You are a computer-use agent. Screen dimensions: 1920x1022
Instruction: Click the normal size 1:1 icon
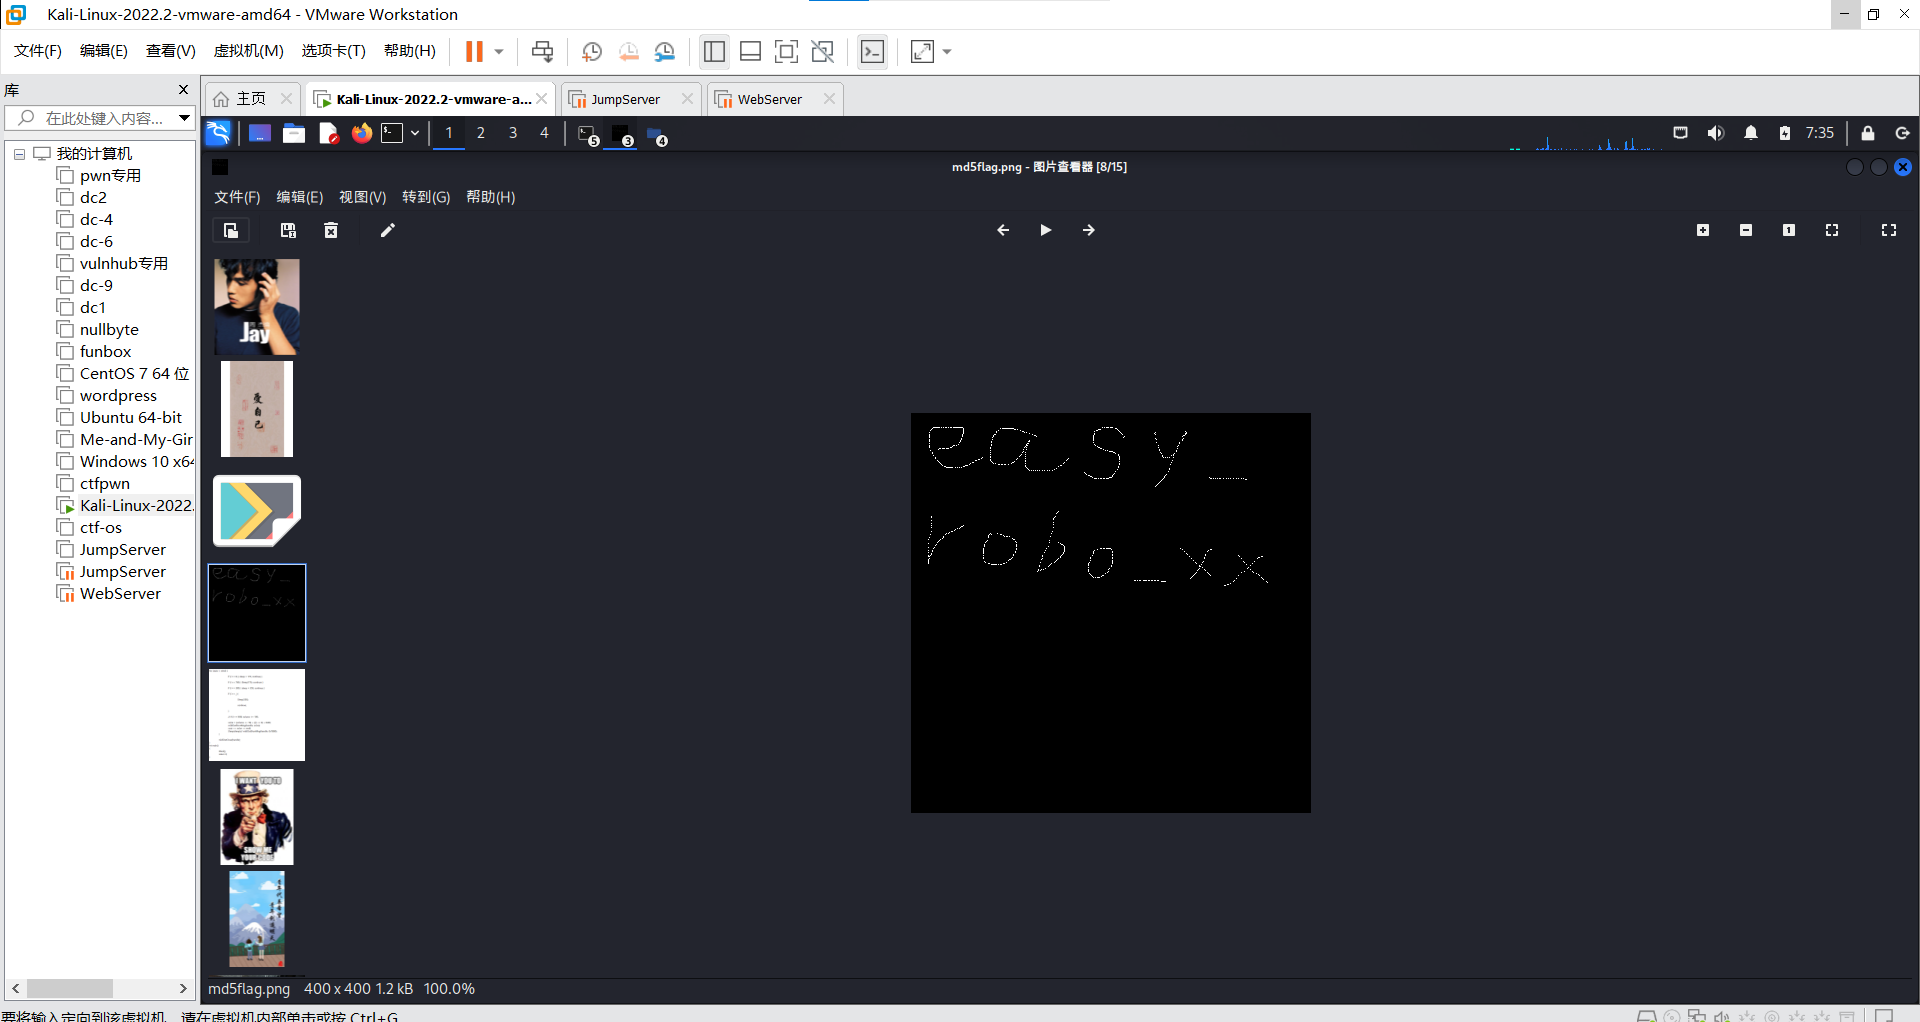[x=1789, y=230]
